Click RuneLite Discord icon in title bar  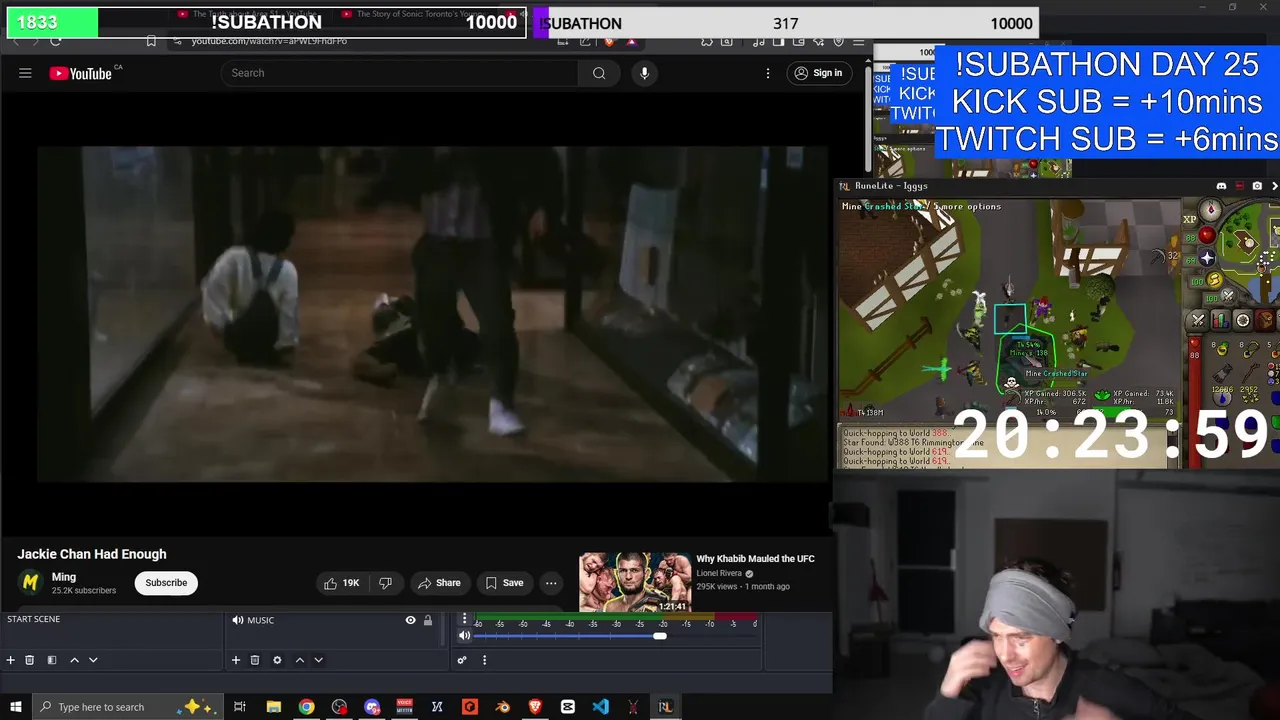1221,186
